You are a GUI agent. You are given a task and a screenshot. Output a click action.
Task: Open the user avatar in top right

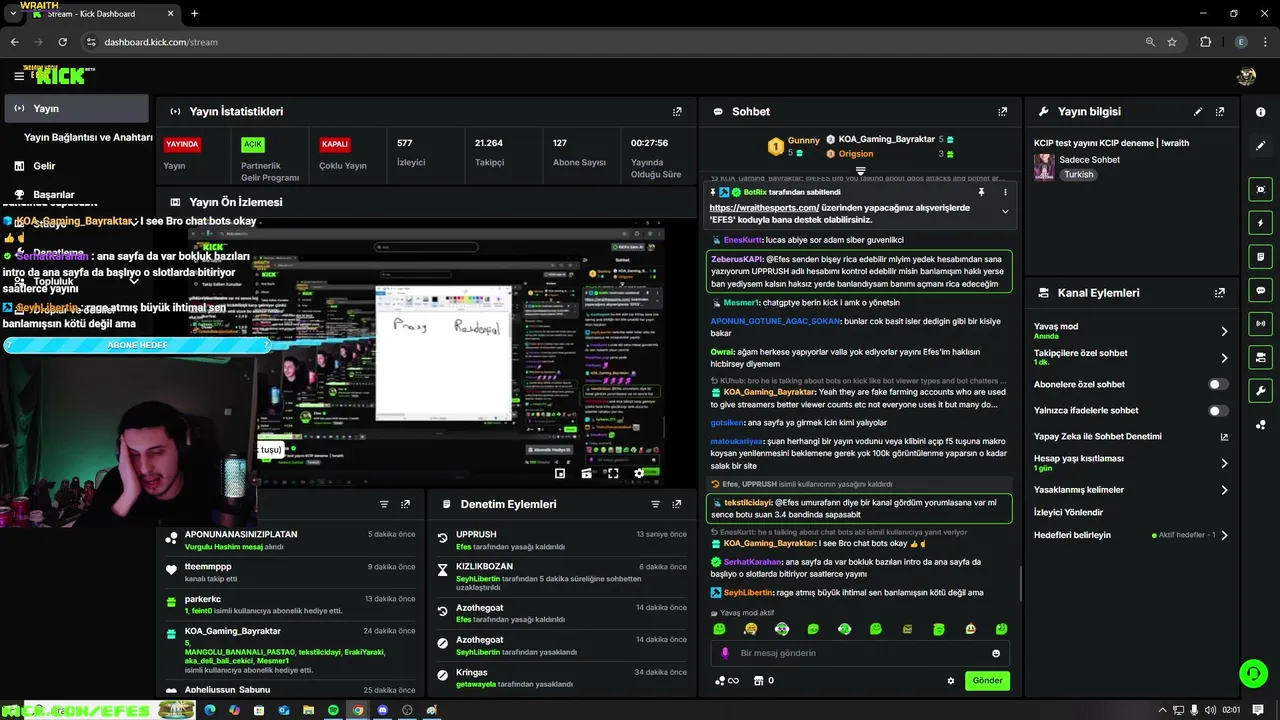tap(1246, 76)
